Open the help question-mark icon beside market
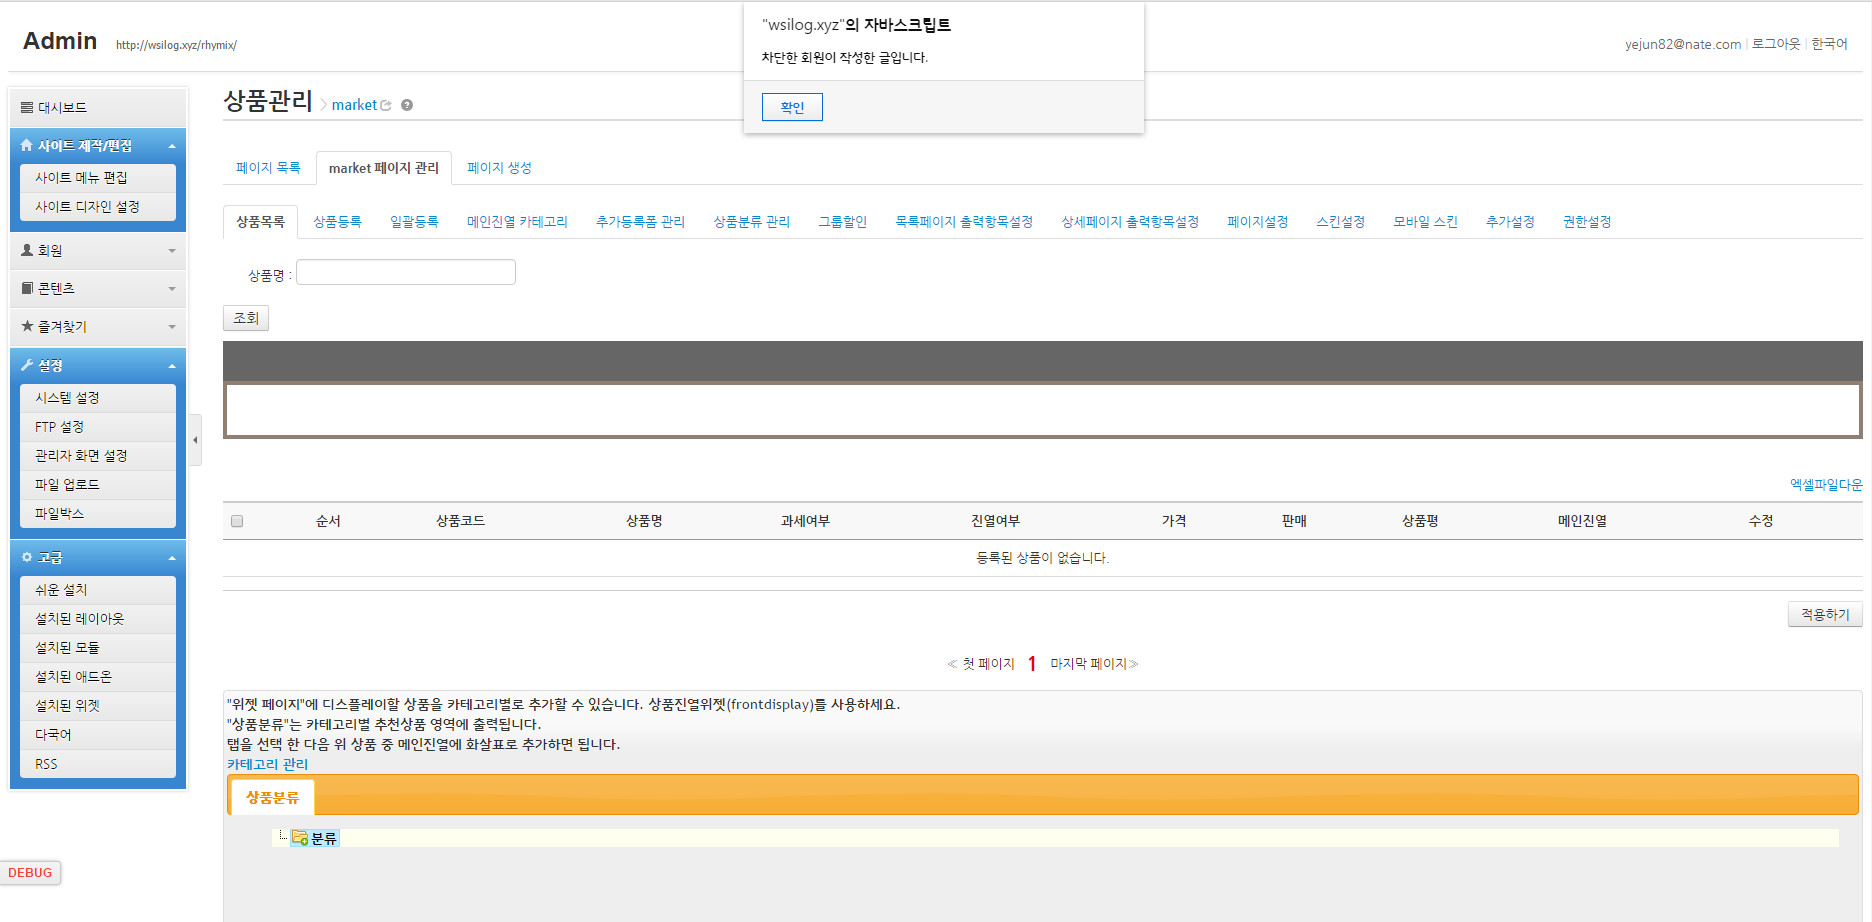 (x=407, y=105)
